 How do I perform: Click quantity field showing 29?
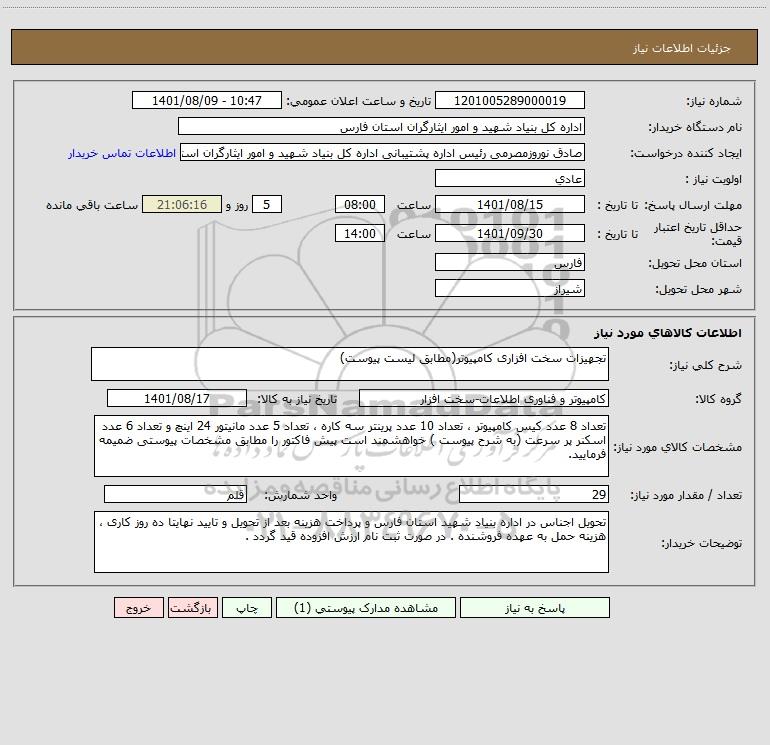tap(534, 495)
